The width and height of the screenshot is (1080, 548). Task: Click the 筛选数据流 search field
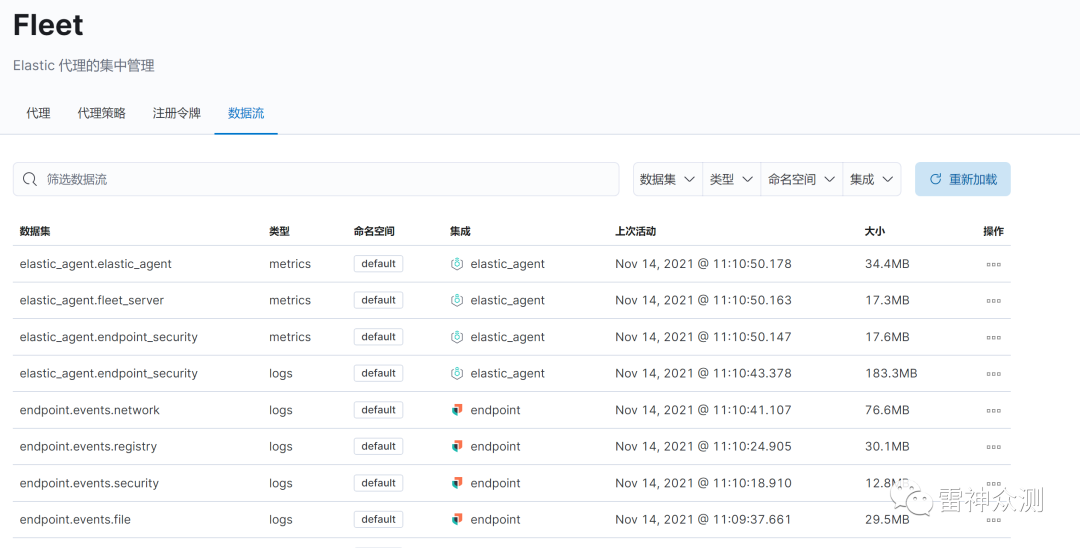click(x=316, y=179)
